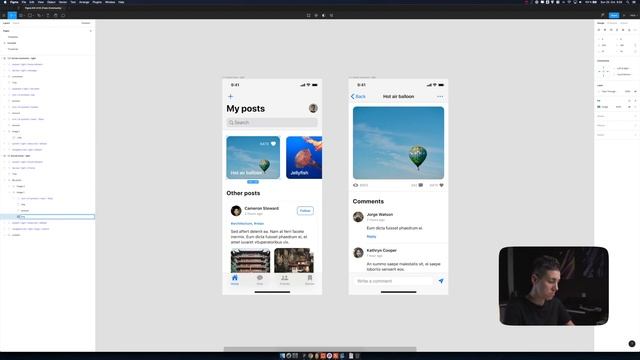Toggle the heart on Hot air balloon card
The height and width of the screenshot is (360, 640).
(x=273, y=144)
